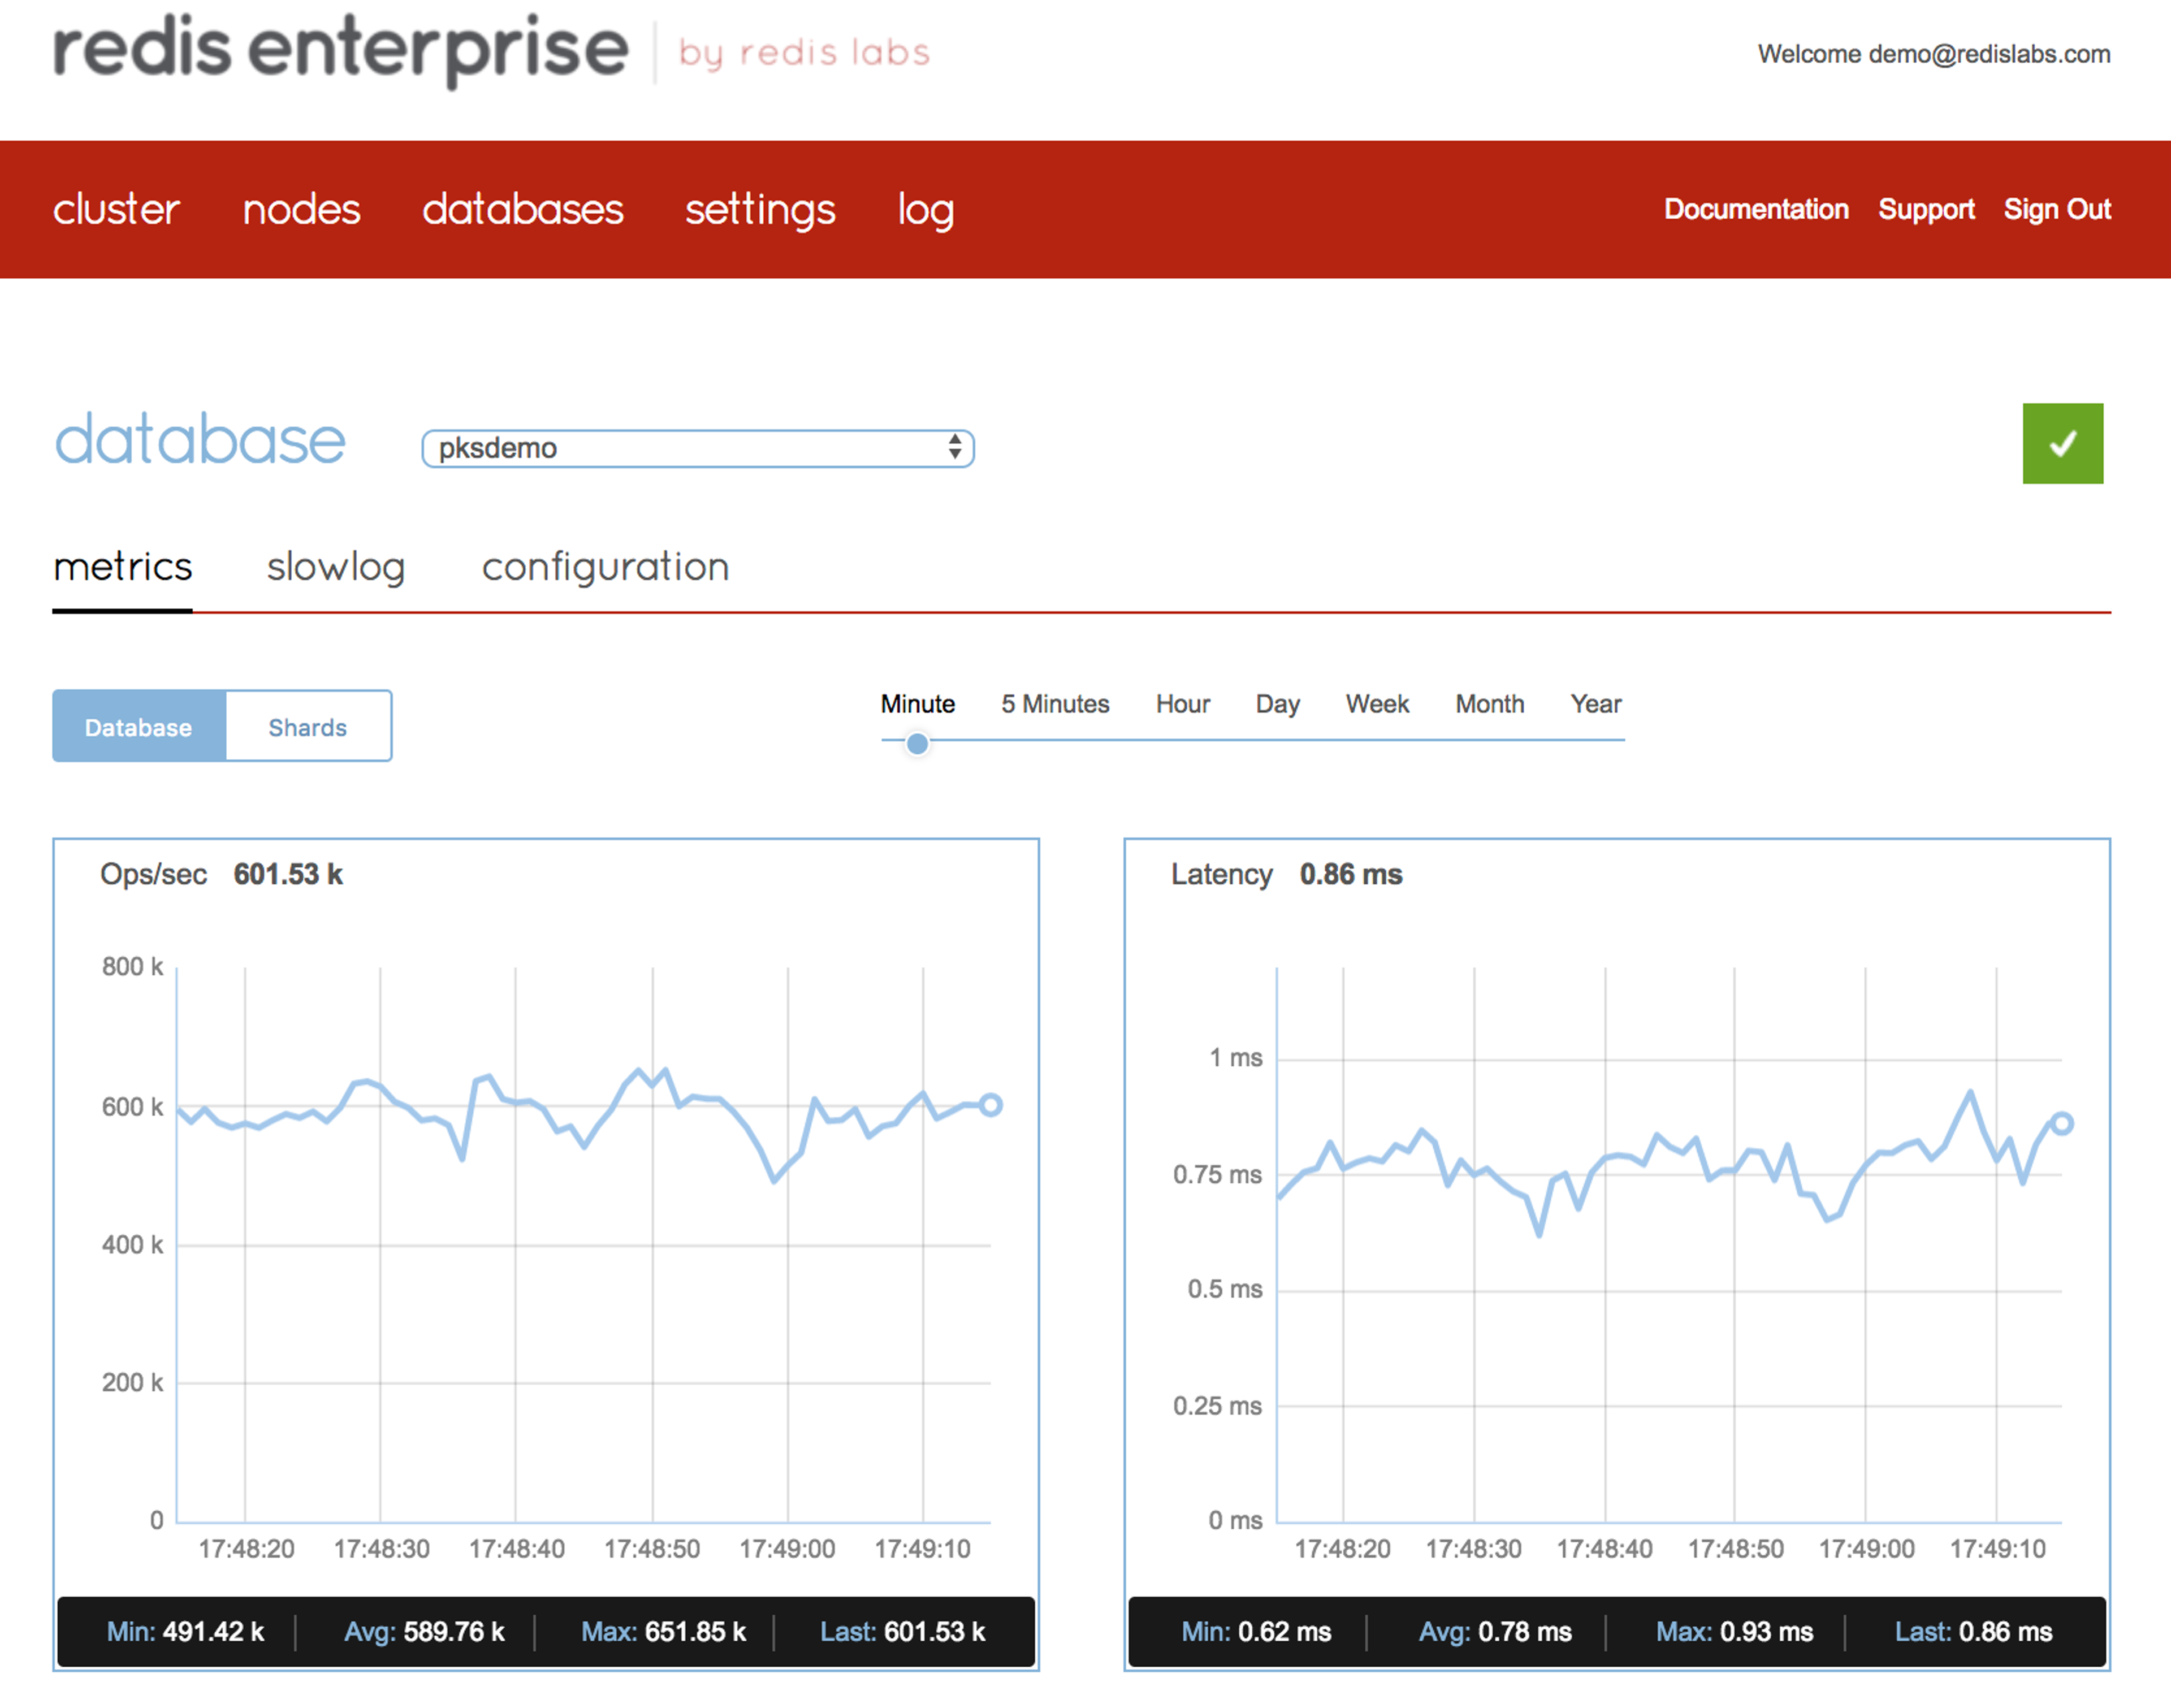Screen dimensions: 2171x1708
Task: Open the Support link
Action: click(x=1926, y=209)
